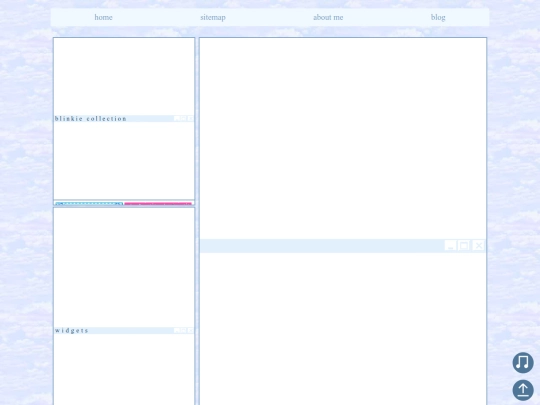The width and height of the screenshot is (540, 405).
Task: Close the blinkie collection window
Action: pos(190,118)
